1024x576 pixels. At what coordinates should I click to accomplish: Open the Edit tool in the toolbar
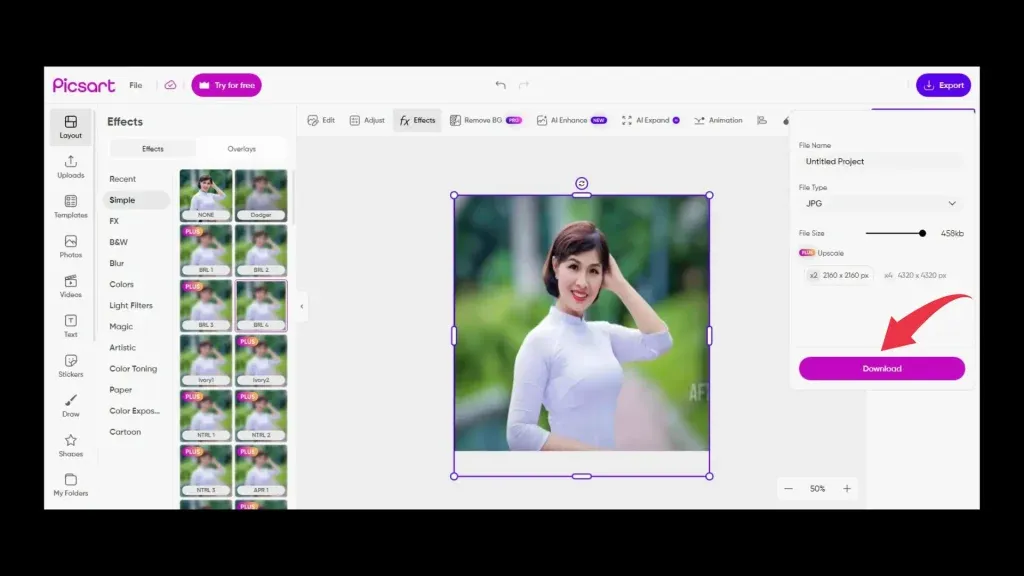click(321, 120)
